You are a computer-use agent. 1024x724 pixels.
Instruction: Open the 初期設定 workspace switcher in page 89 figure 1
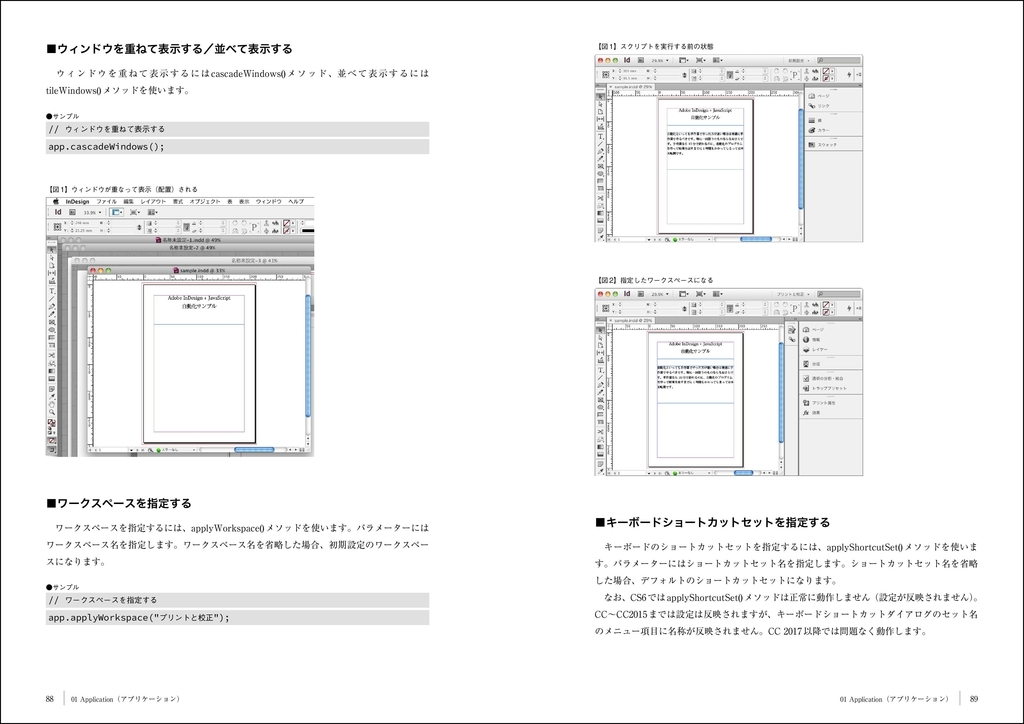tap(799, 60)
